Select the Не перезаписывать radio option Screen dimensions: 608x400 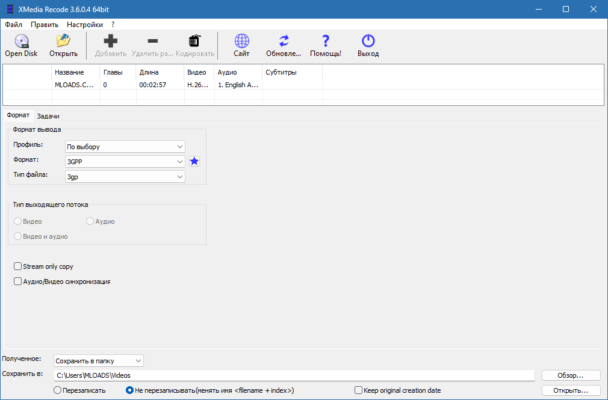click(x=130, y=390)
